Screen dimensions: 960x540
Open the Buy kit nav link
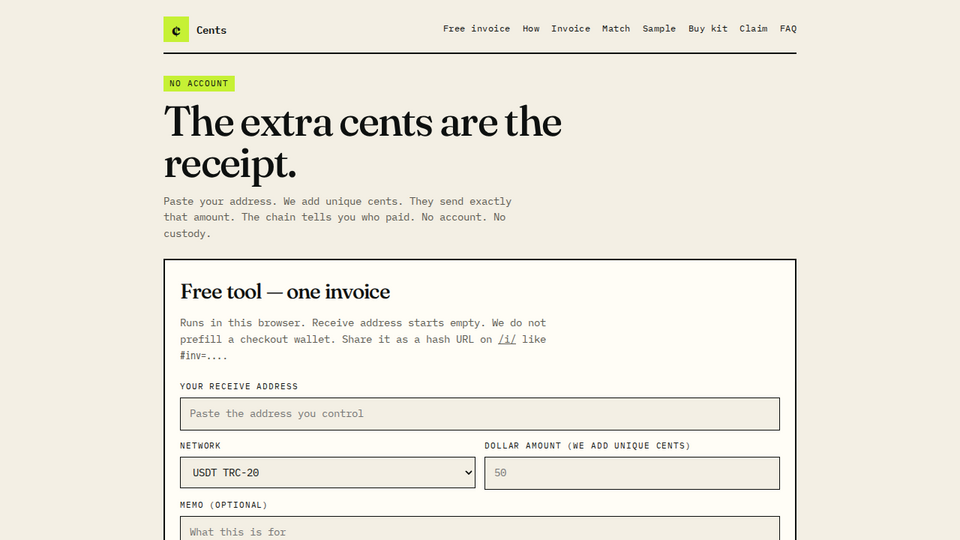point(708,29)
